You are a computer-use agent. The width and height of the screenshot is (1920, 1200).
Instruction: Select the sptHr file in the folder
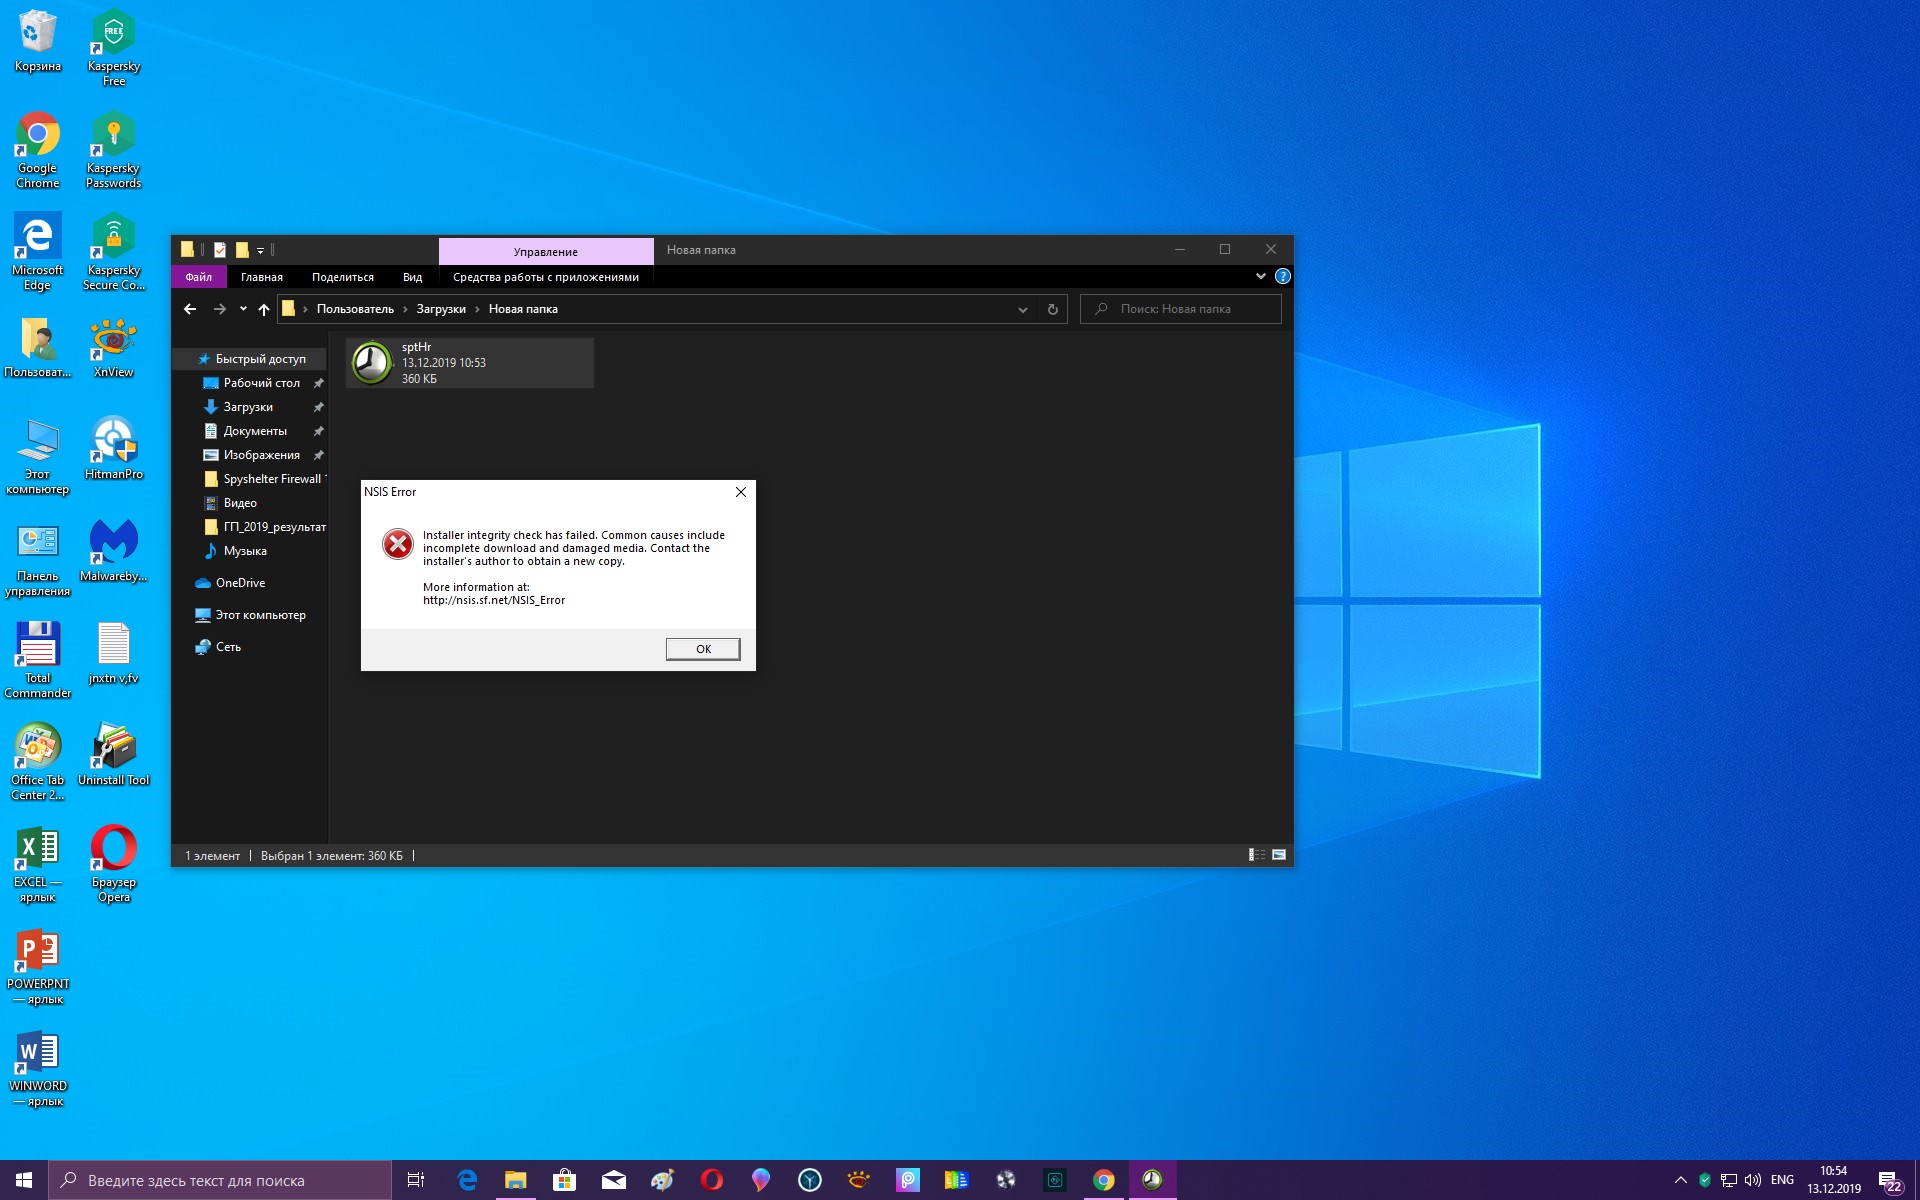(470, 363)
